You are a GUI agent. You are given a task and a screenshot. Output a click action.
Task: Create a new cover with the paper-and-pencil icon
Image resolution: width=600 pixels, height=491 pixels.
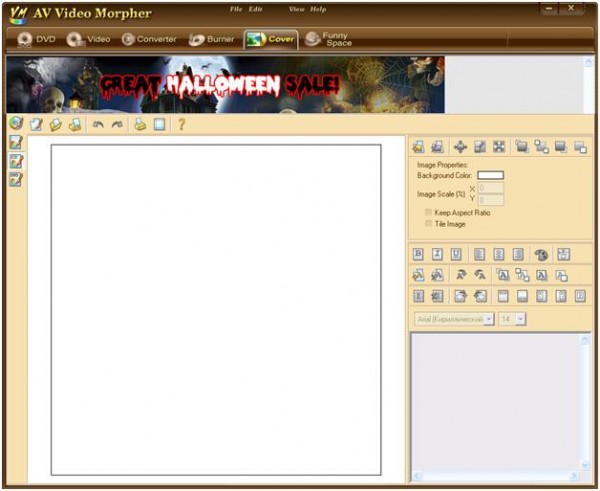pyautogui.click(x=36, y=124)
